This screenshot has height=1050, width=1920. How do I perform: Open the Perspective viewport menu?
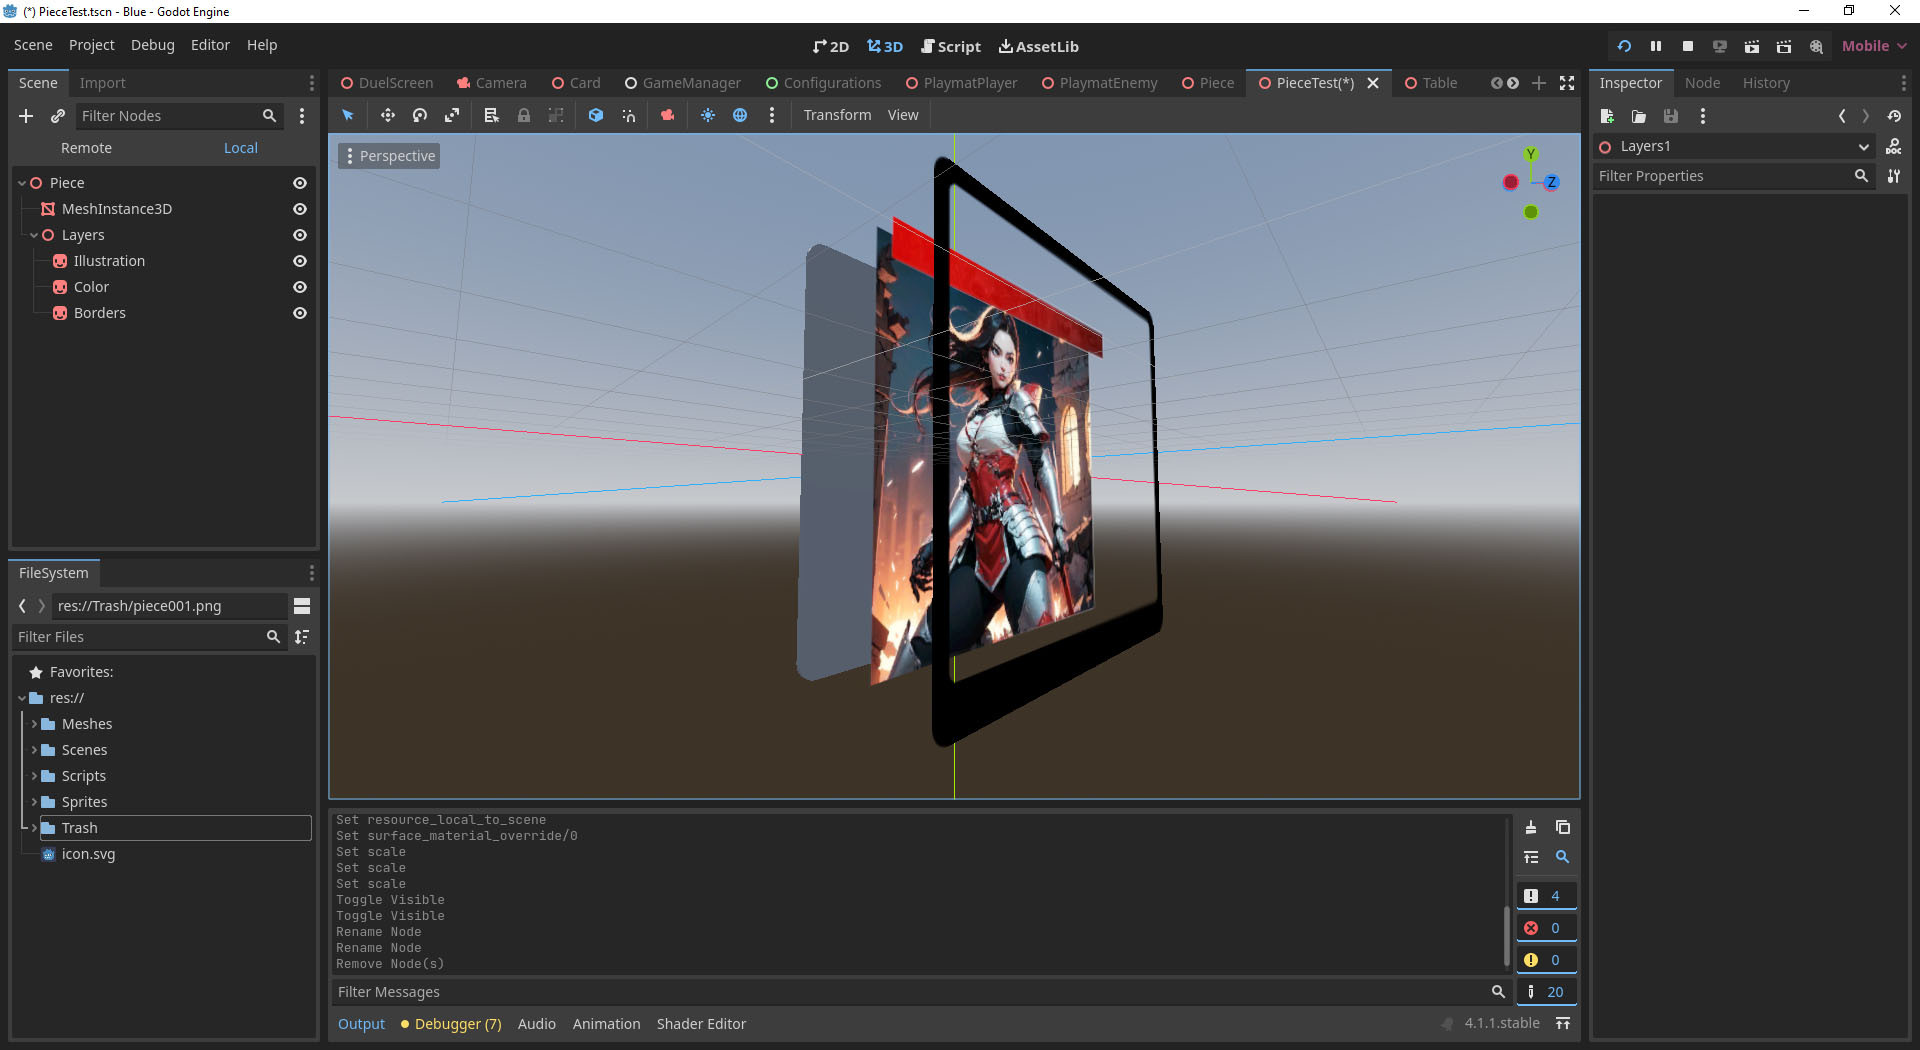(389, 156)
